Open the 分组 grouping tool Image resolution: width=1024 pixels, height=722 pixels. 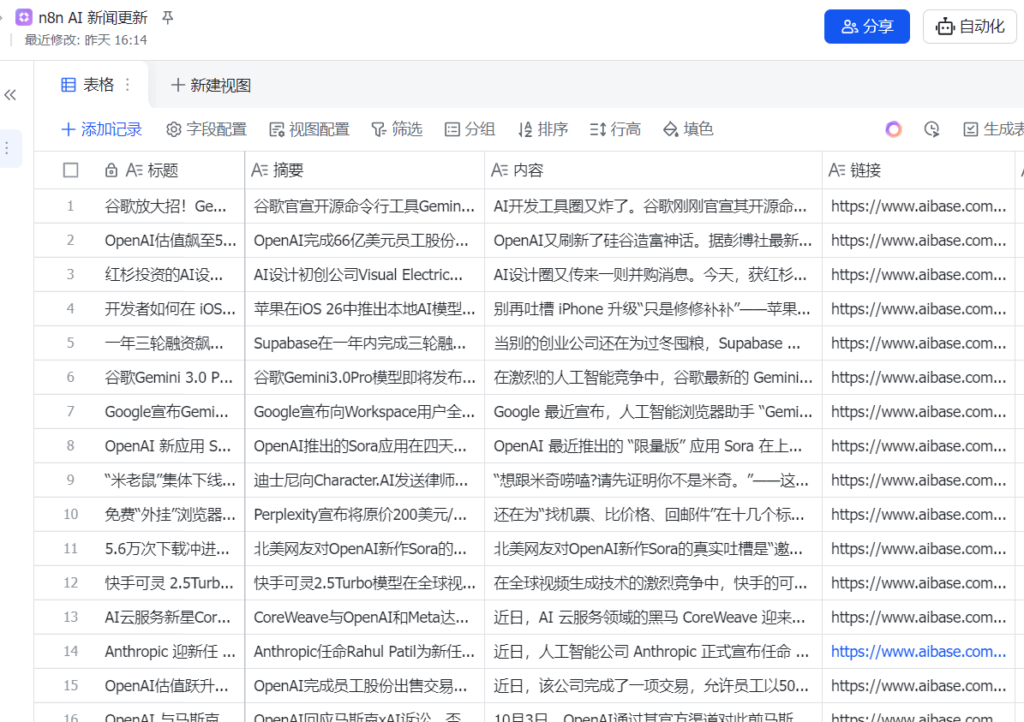pos(469,129)
